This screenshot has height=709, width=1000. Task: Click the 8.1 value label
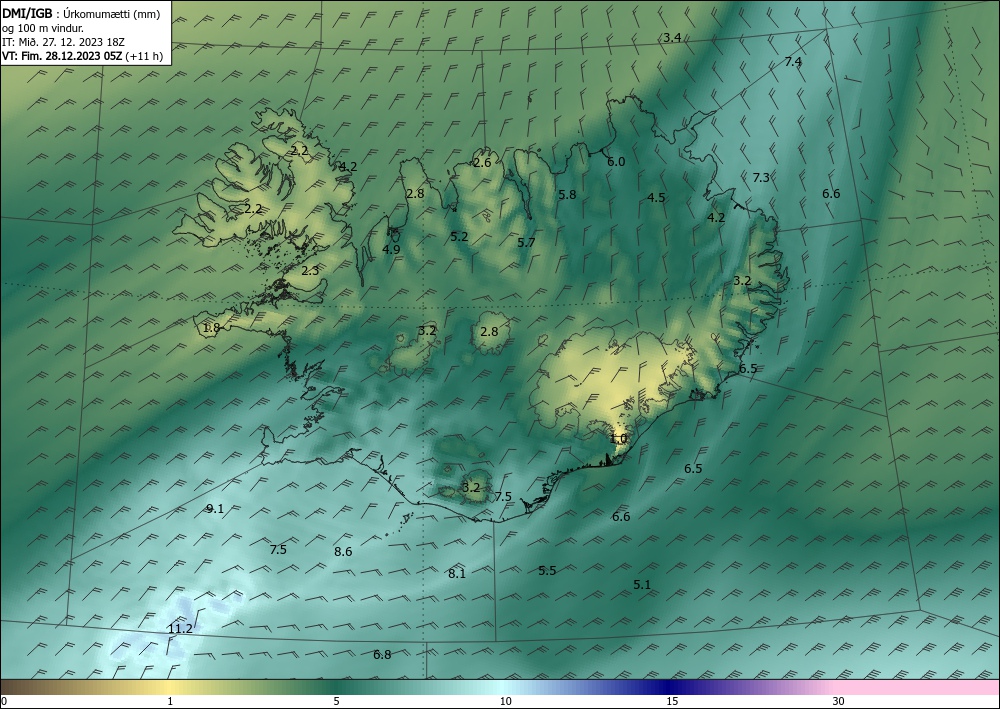[457, 573]
